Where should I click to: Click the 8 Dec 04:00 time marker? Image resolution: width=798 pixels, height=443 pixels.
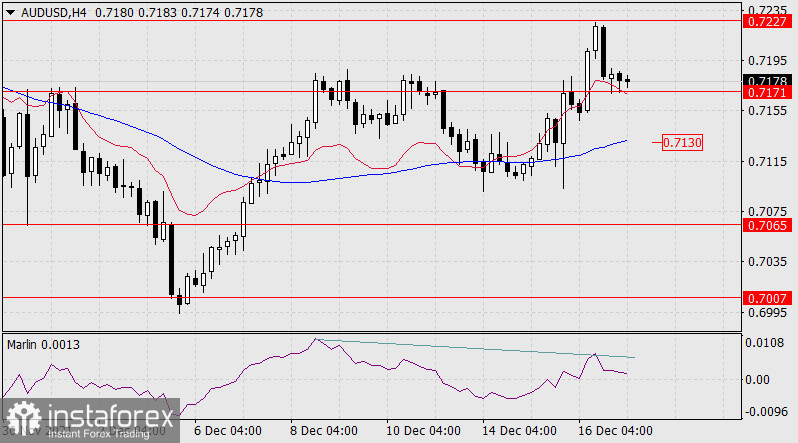(324, 431)
